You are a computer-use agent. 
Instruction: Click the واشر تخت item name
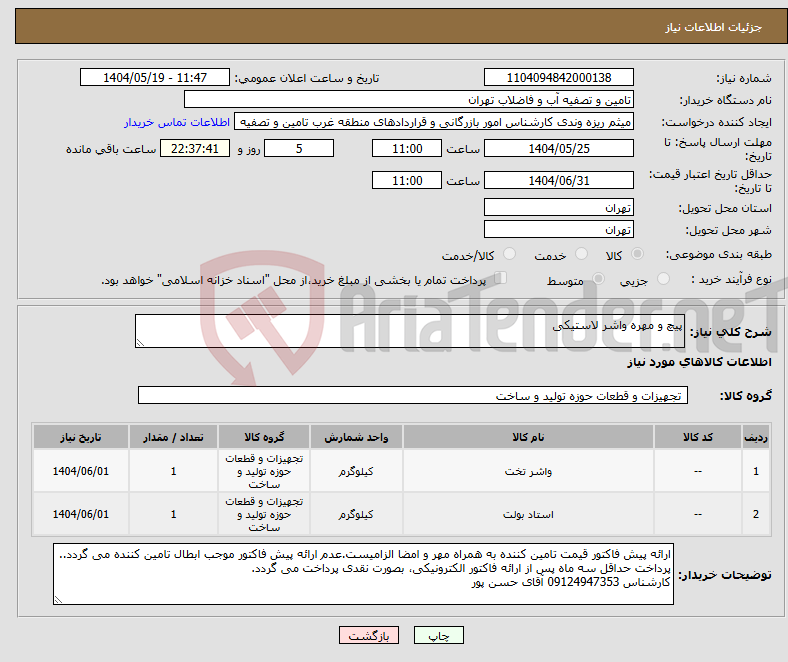pos(528,471)
